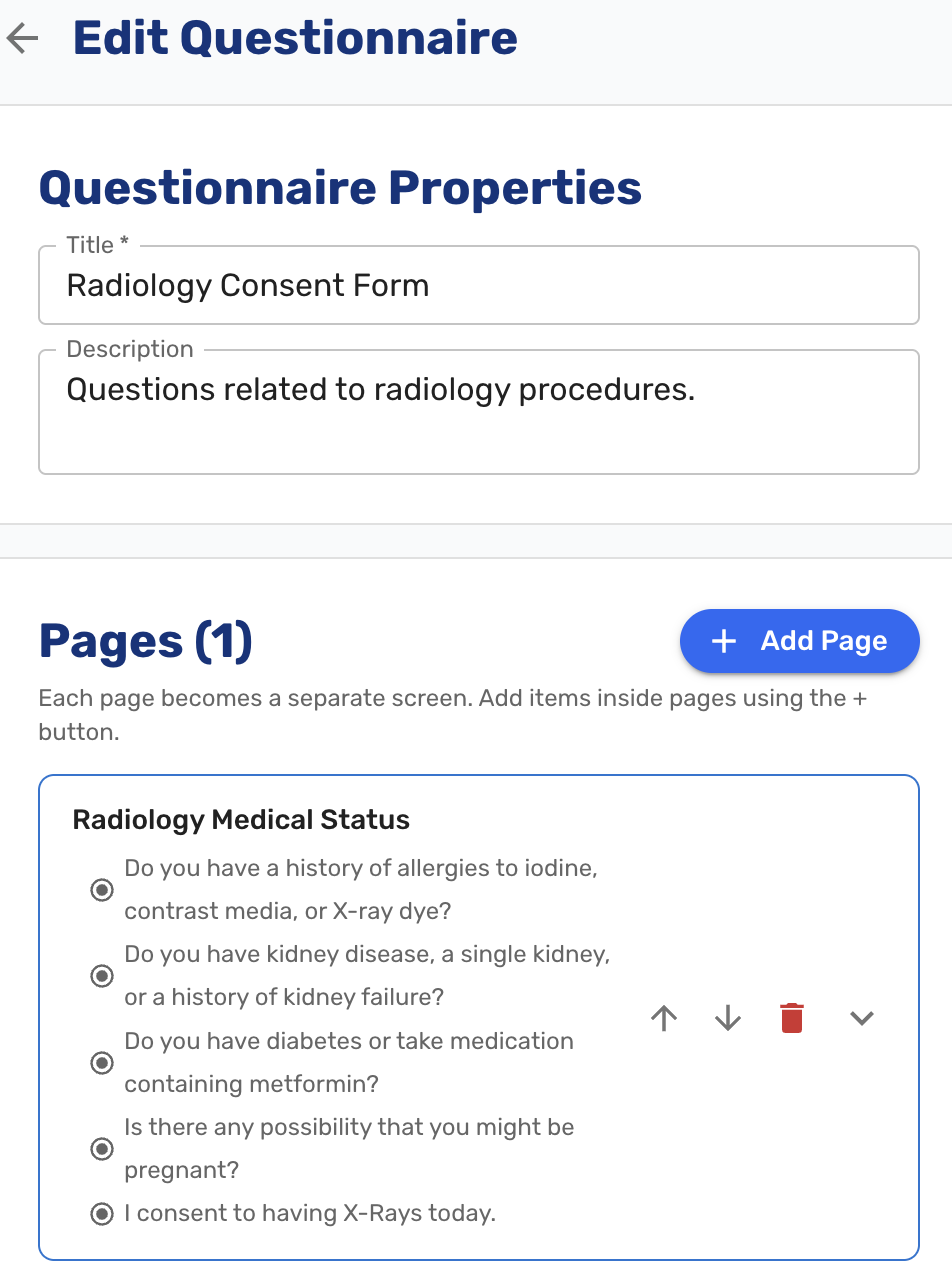Move Radiology Medical Status page up
952x1274 pixels.
coord(664,1018)
